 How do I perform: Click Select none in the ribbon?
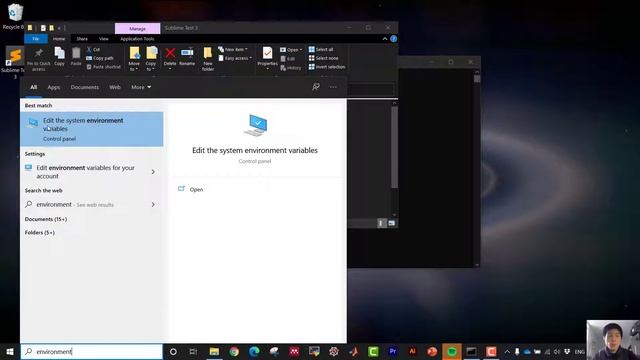(x=323, y=58)
